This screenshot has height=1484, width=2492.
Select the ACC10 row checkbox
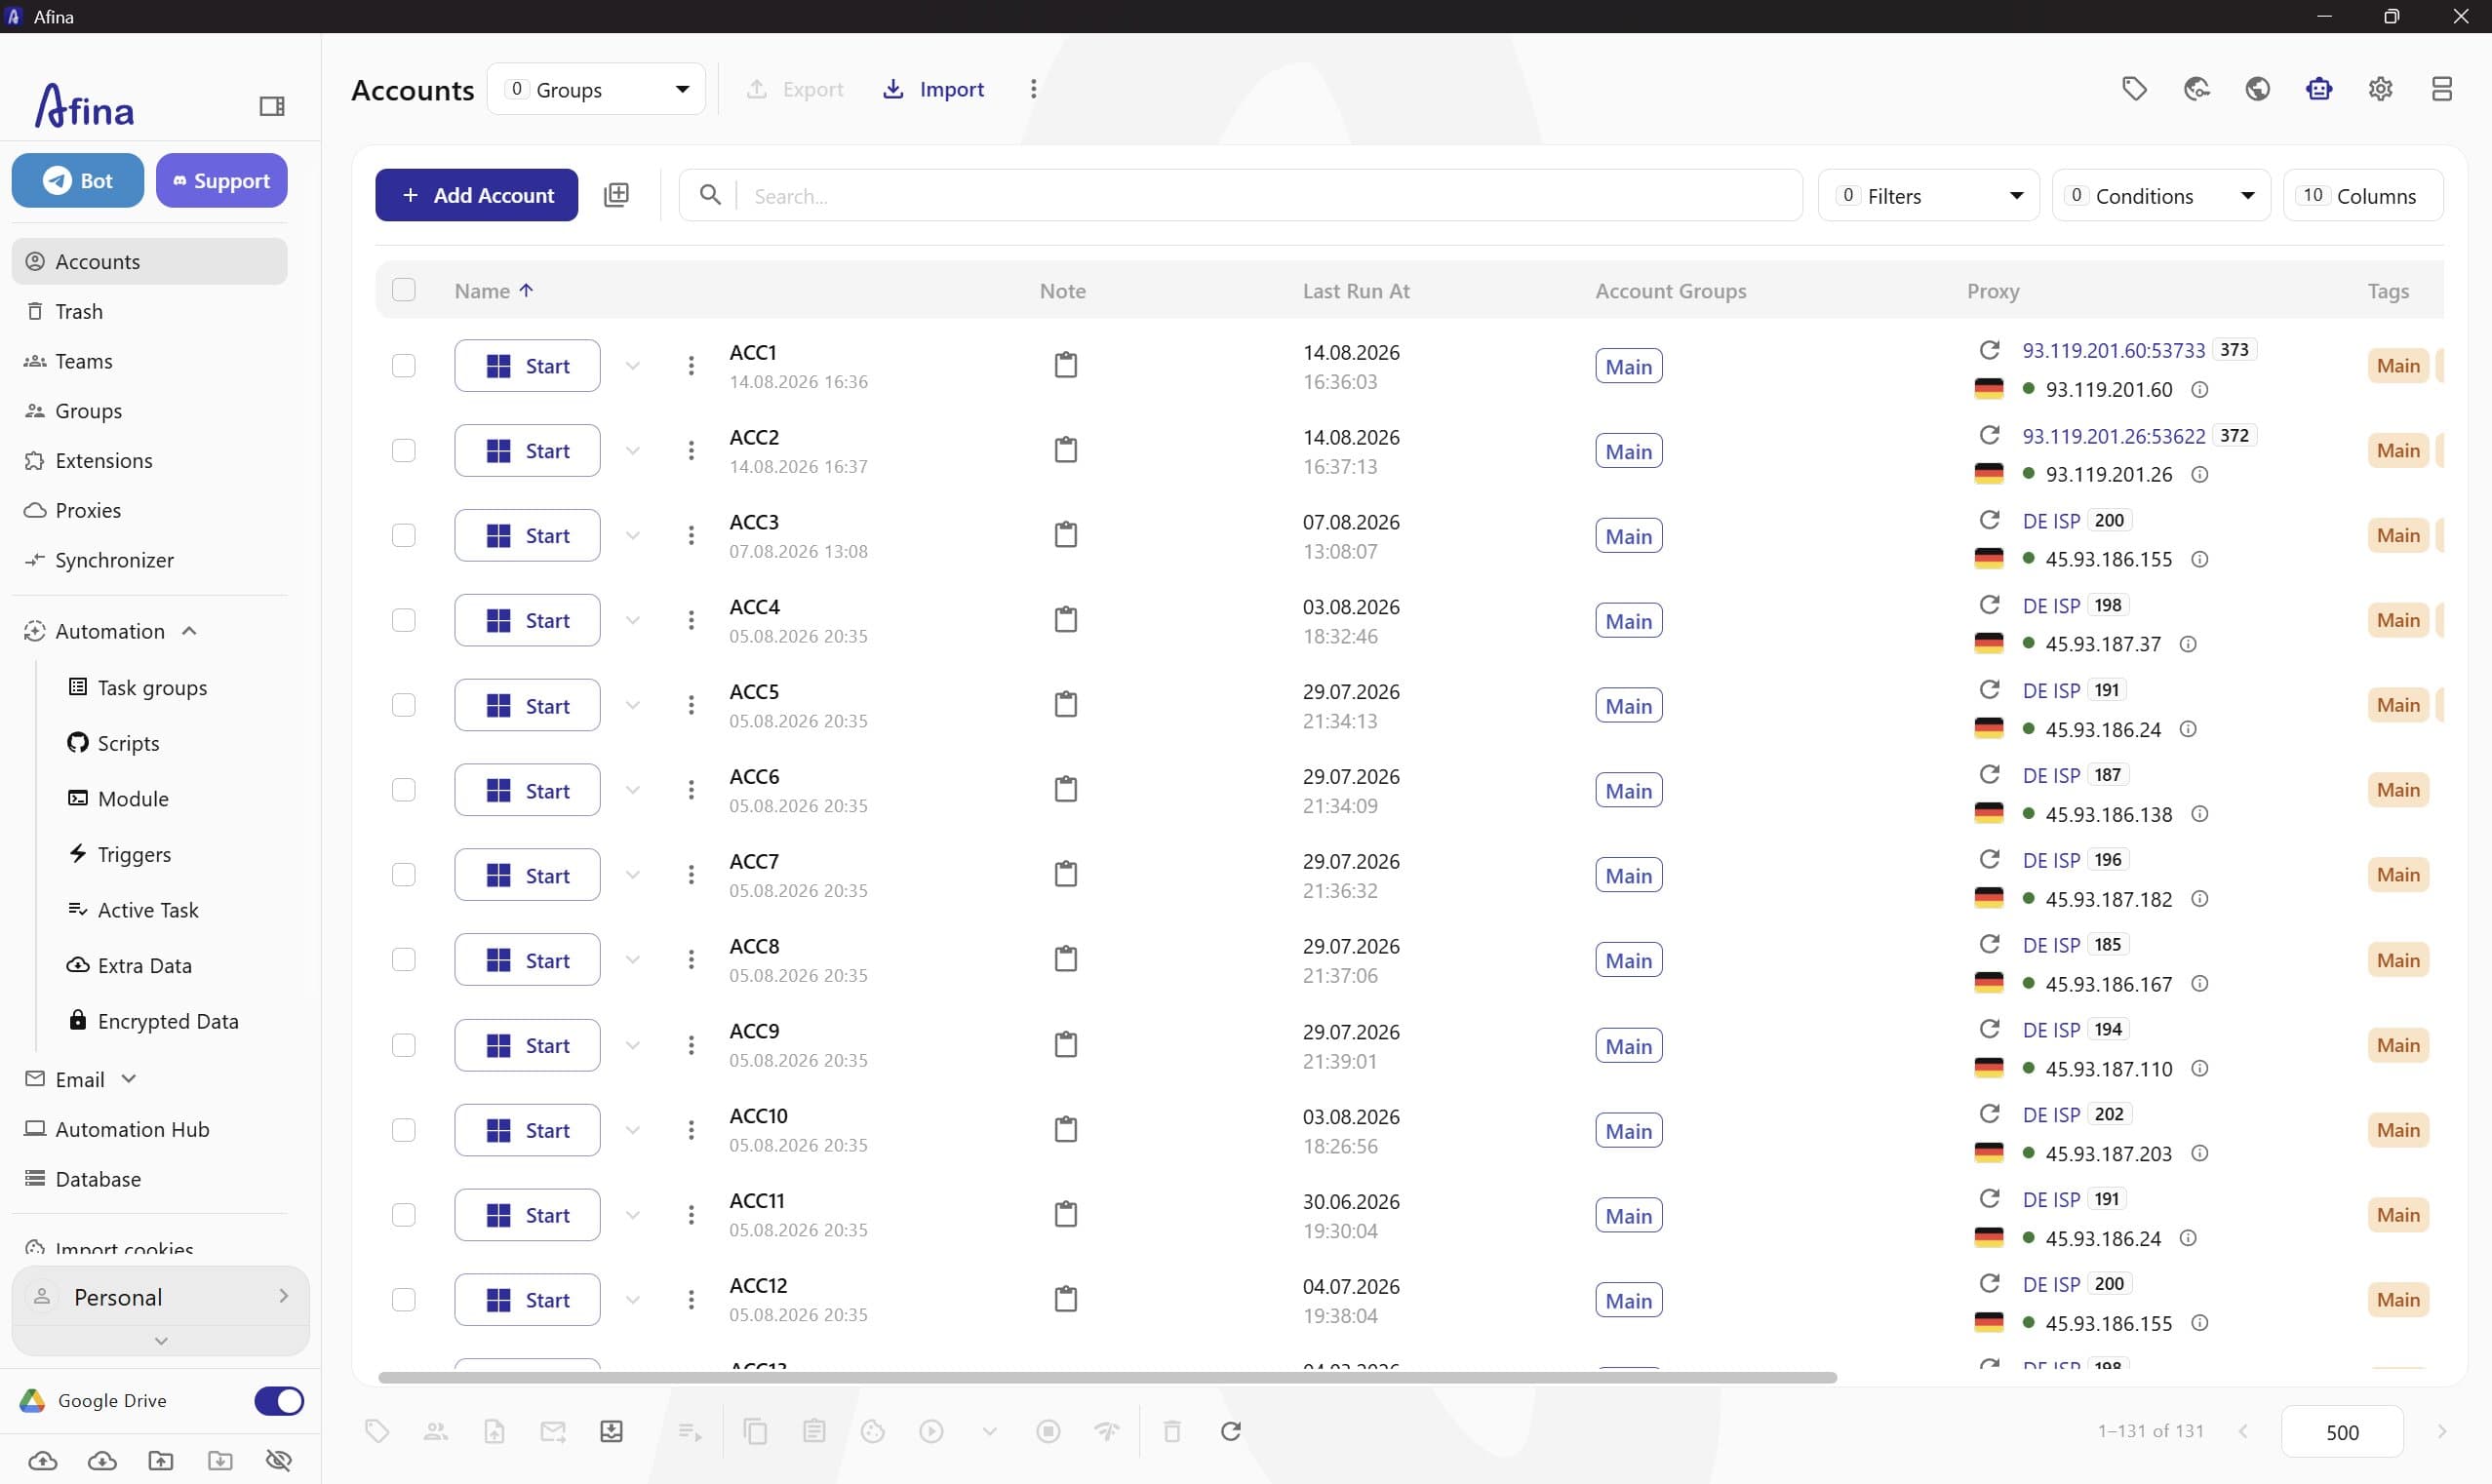coord(403,1129)
